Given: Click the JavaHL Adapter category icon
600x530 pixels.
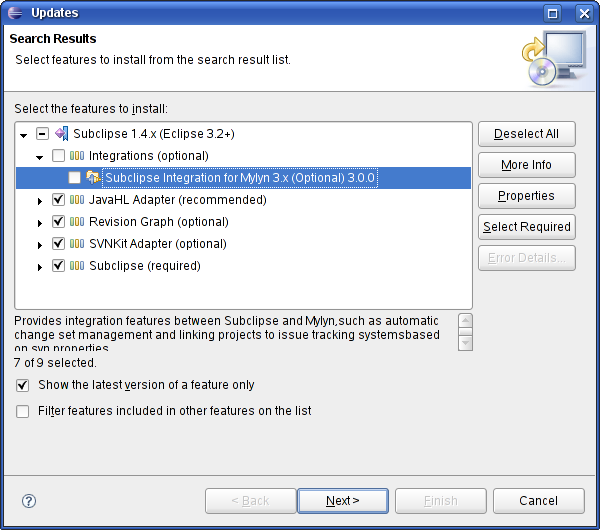Looking at the screenshot, I should pyautogui.click(x=77, y=200).
